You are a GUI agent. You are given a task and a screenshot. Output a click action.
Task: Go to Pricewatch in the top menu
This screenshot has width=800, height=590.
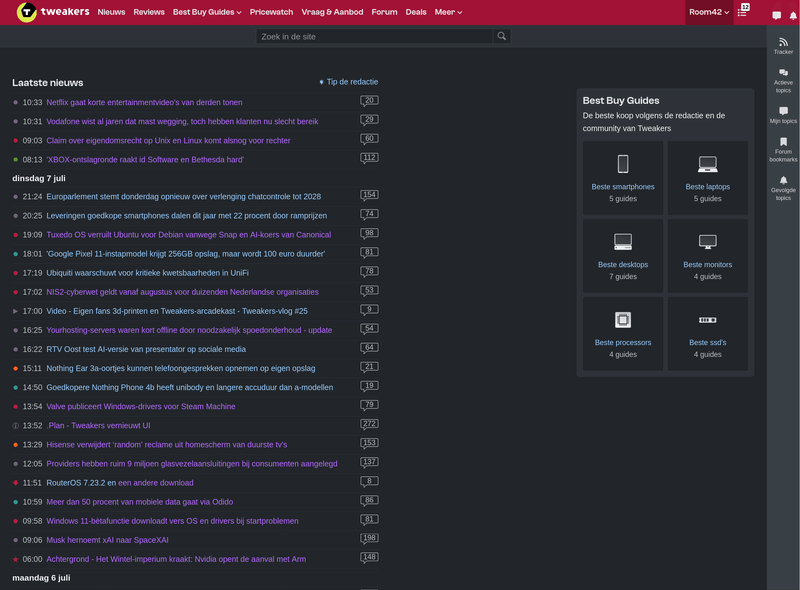(271, 12)
